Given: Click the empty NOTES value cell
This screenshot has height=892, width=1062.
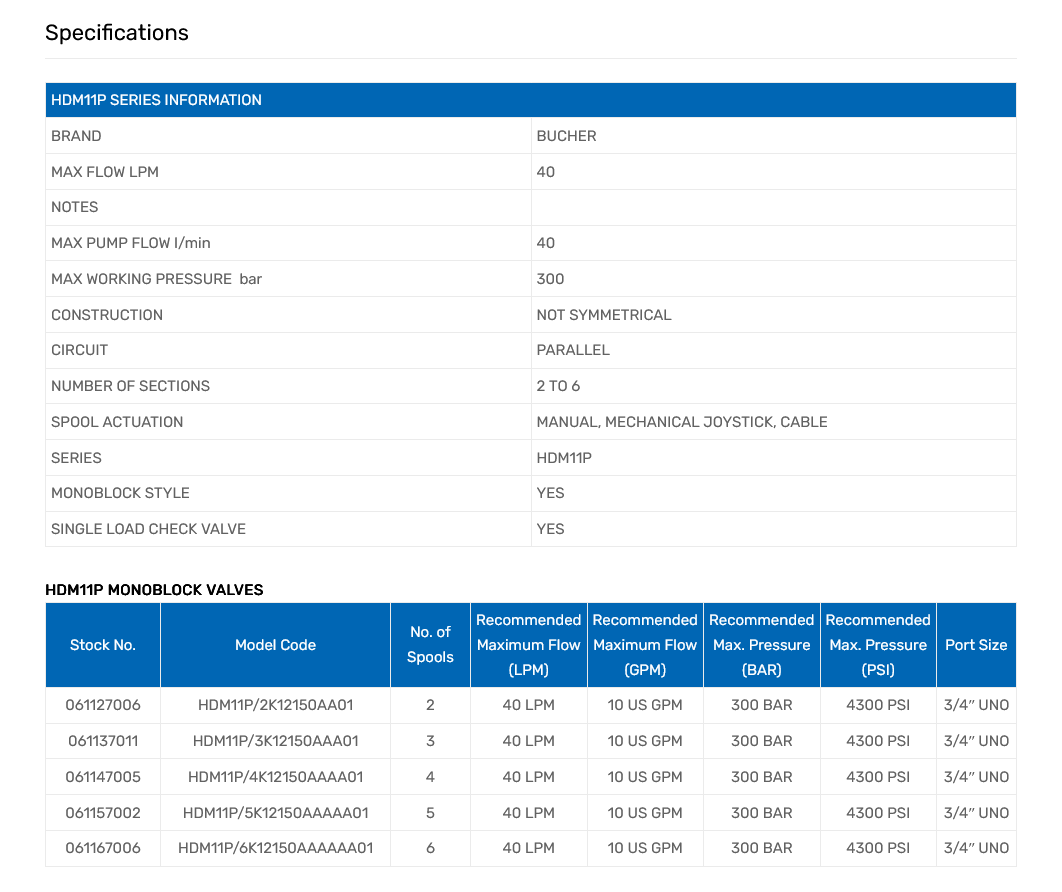Looking at the screenshot, I should [x=772, y=207].
